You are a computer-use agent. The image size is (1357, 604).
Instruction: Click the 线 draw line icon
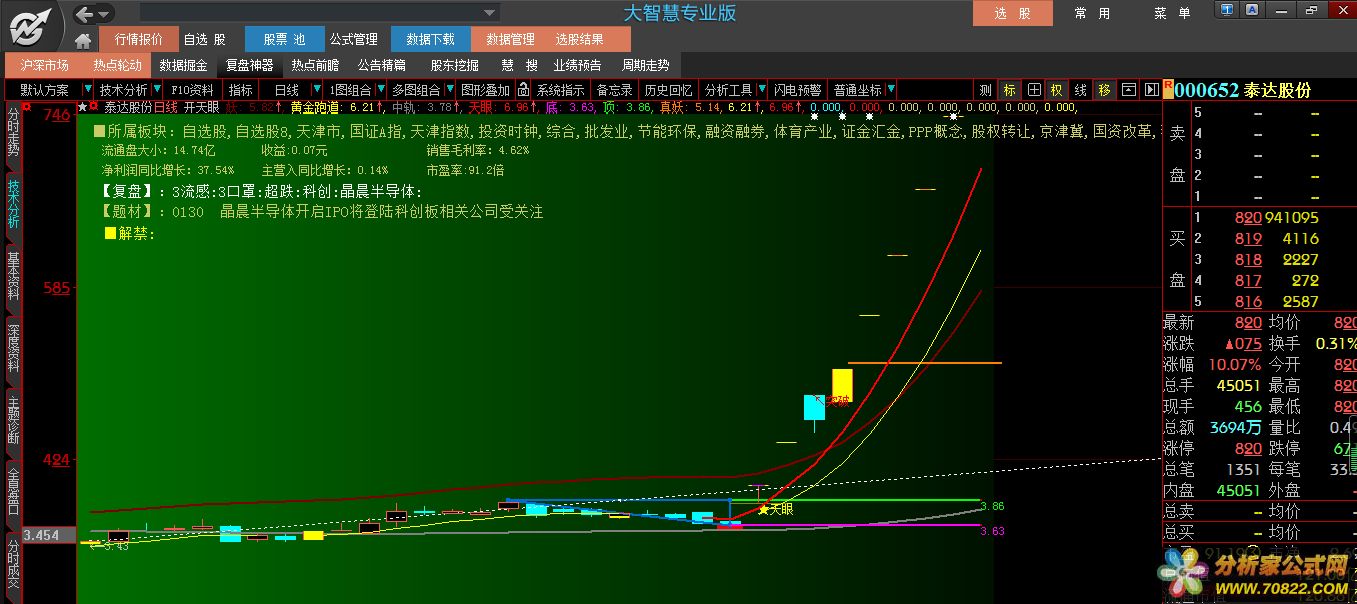pyautogui.click(x=1080, y=90)
